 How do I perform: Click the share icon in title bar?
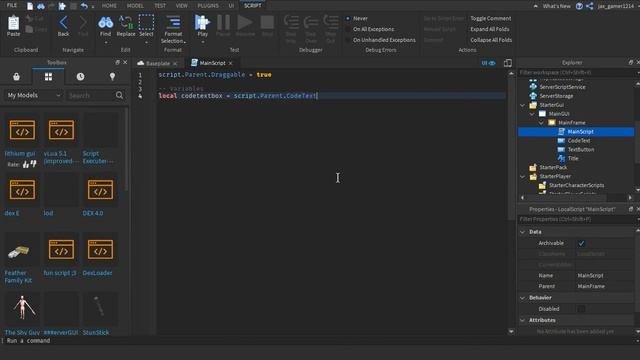[x=589, y=6]
